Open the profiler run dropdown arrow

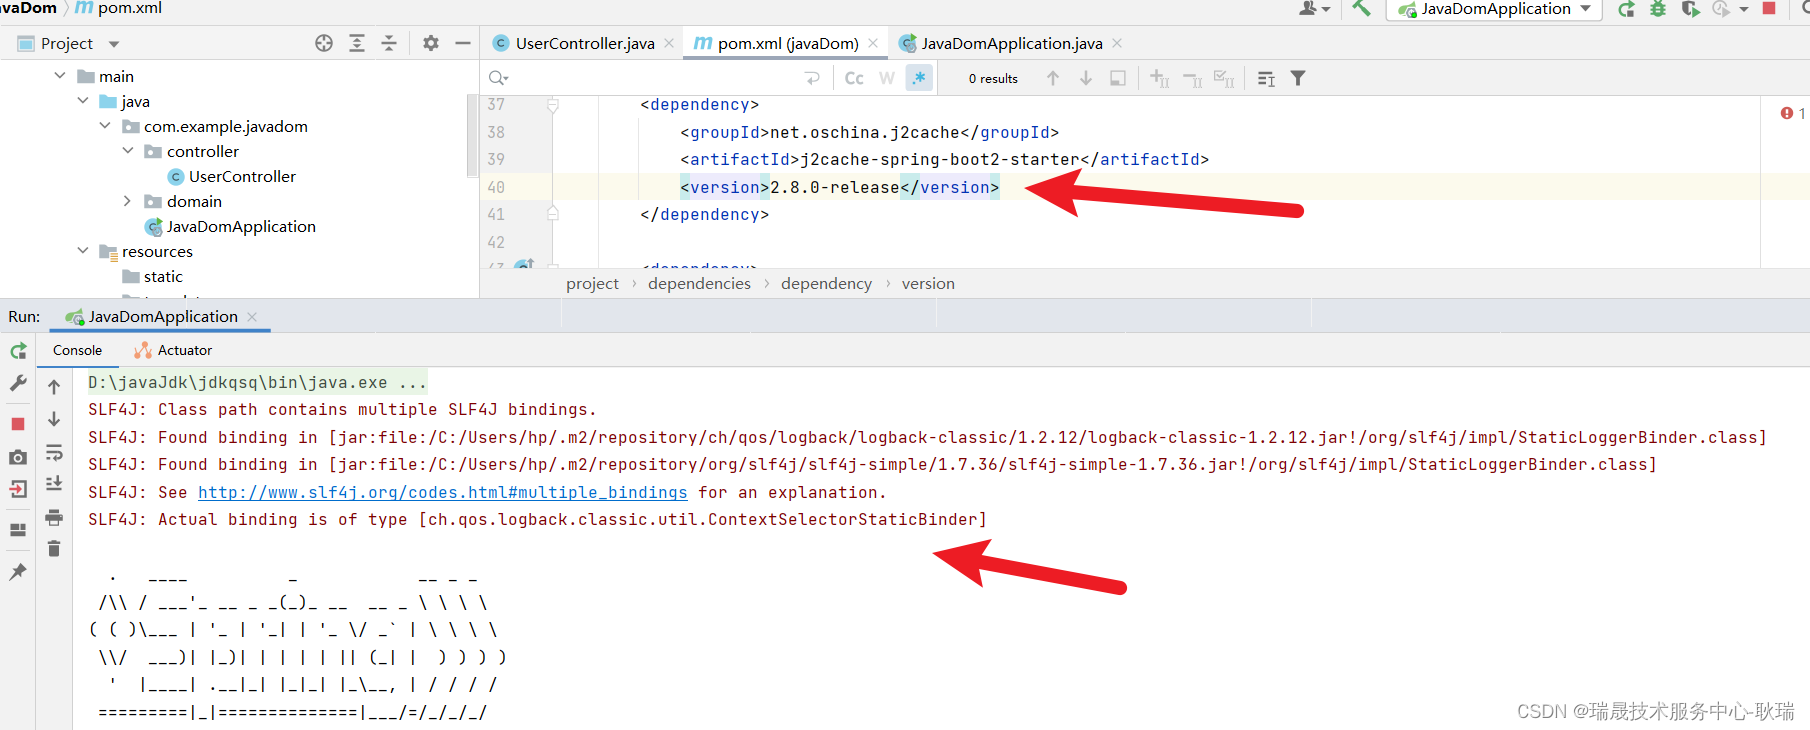pos(1744,9)
